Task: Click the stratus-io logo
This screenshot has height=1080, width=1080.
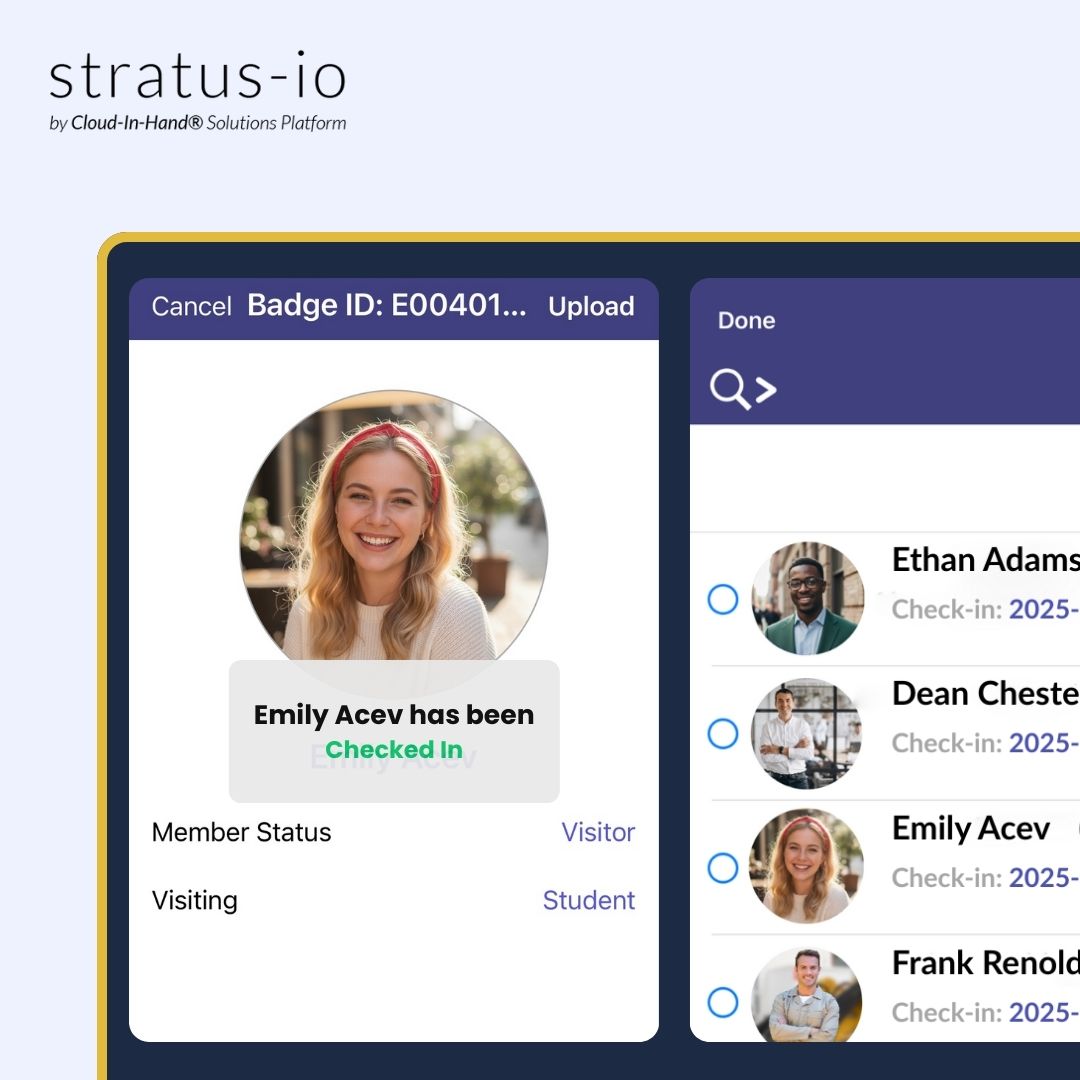Action: [198, 76]
